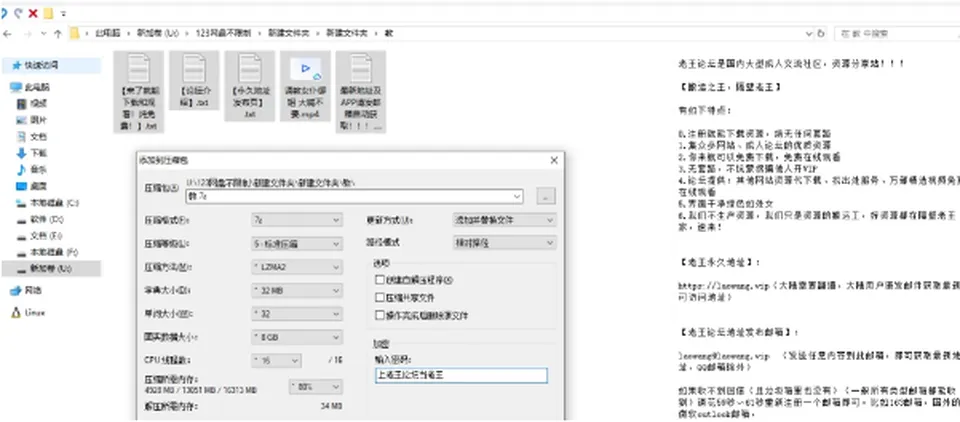Enable the delete source files after compression checkbox
The image size is (960, 422).
click(x=380, y=315)
